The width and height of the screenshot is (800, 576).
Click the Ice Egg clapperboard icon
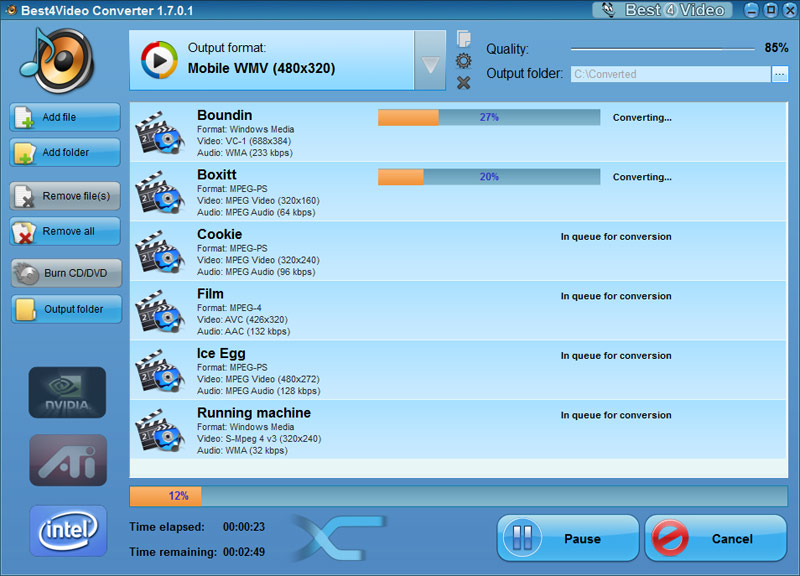pos(160,371)
